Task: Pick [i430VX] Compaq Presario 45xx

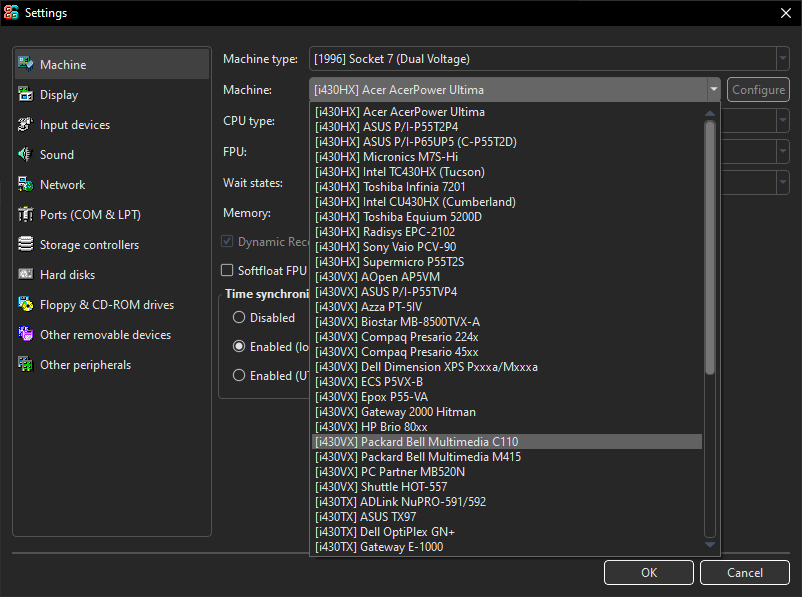Action: coord(507,352)
